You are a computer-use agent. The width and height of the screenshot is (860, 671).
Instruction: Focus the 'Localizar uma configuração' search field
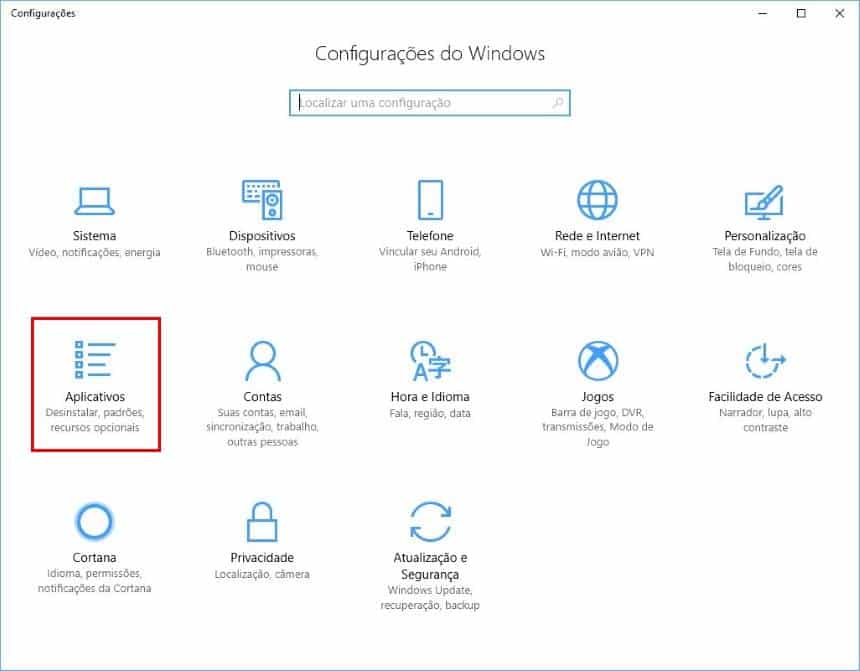420,103
